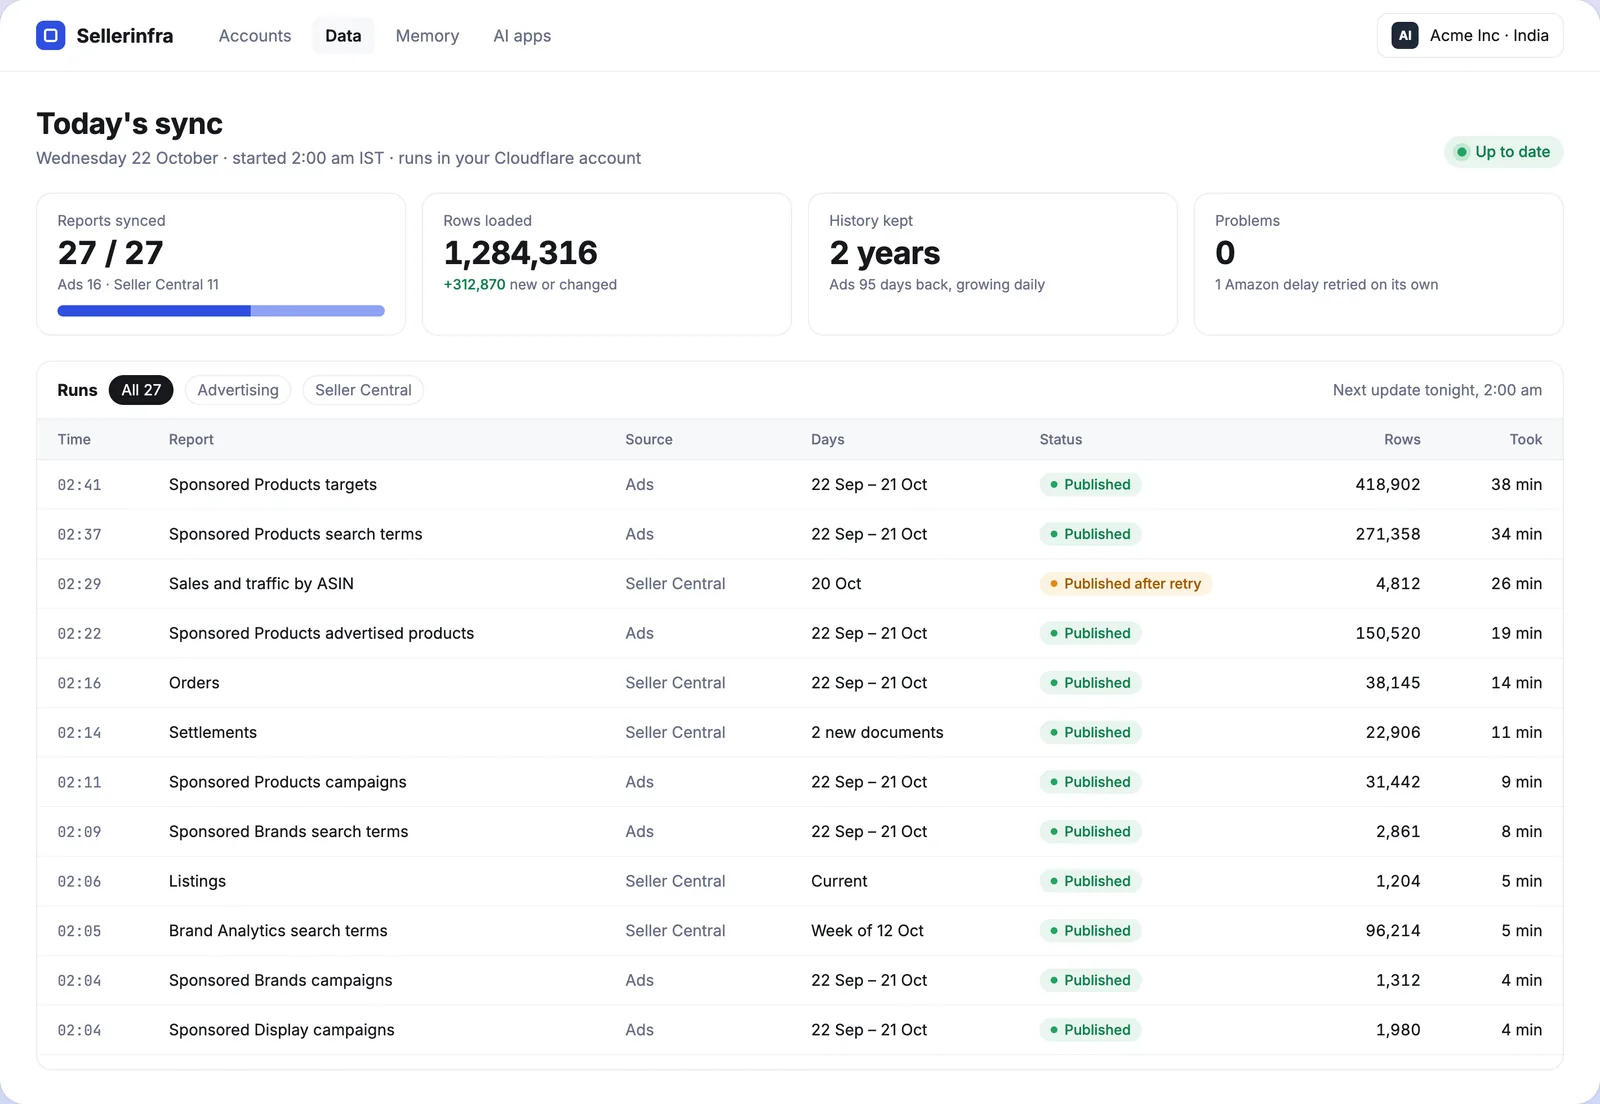Select the Problems card's zero count
This screenshot has height=1104, width=1600.
click(1225, 253)
